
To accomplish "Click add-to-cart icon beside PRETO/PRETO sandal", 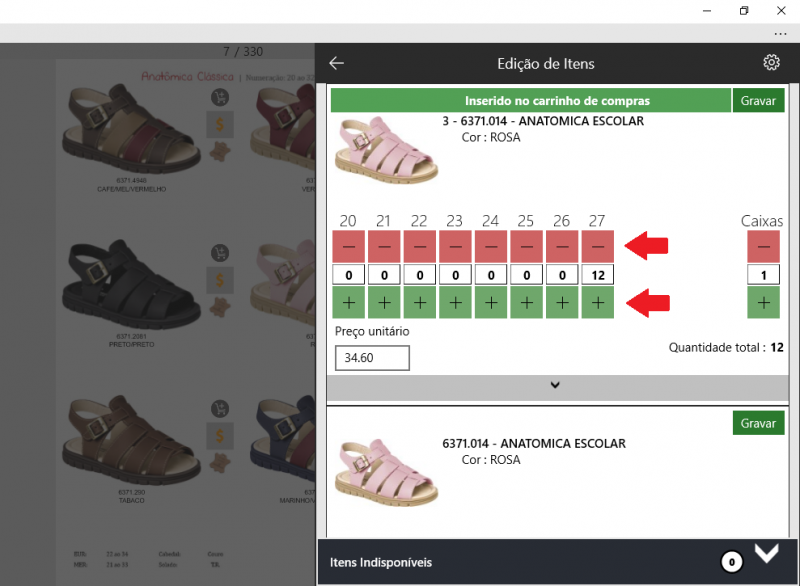I will tap(220, 252).
